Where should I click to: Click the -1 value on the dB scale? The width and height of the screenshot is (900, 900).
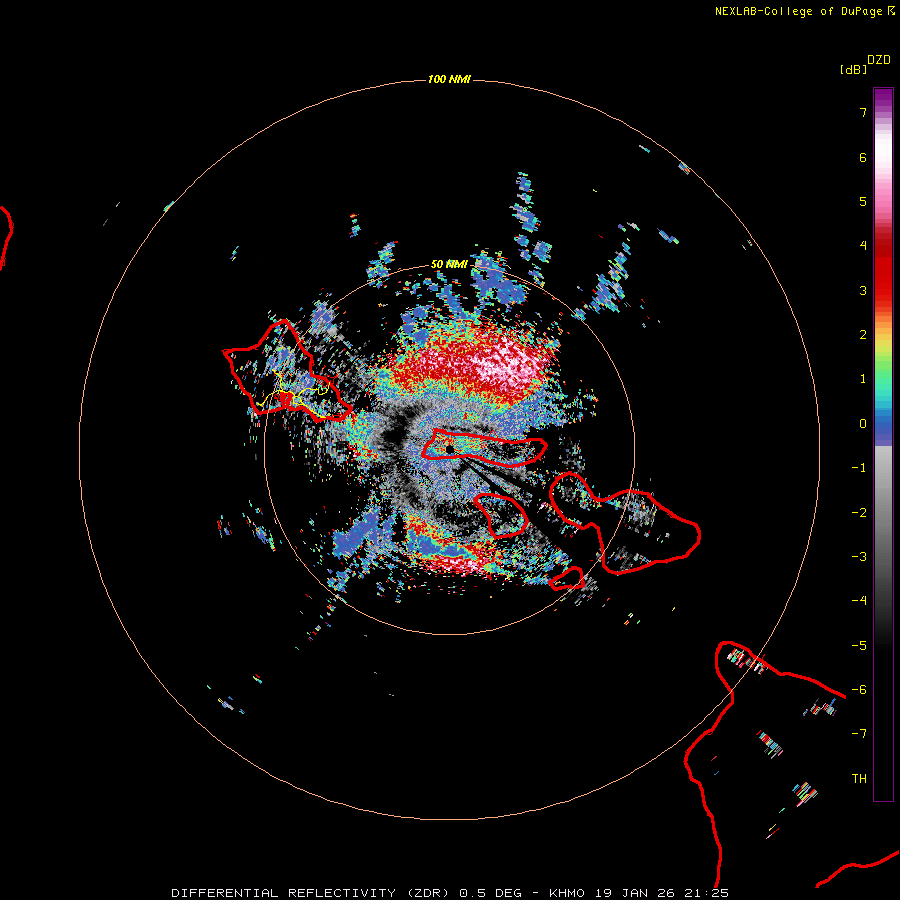tap(859, 468)
